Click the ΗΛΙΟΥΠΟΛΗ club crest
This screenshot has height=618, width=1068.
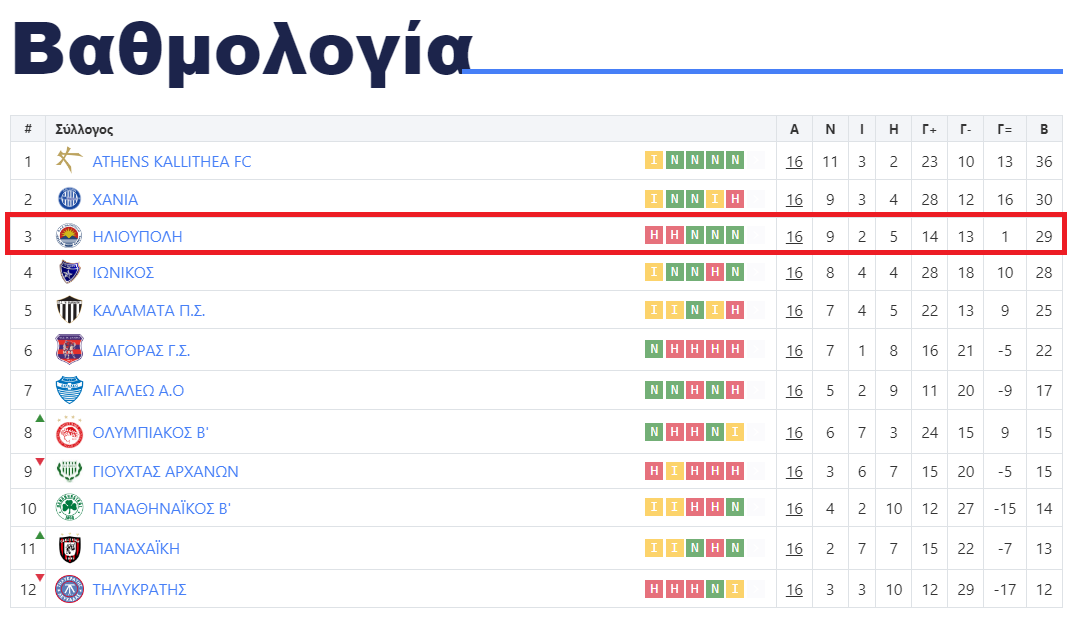click(x=69, y=236)
